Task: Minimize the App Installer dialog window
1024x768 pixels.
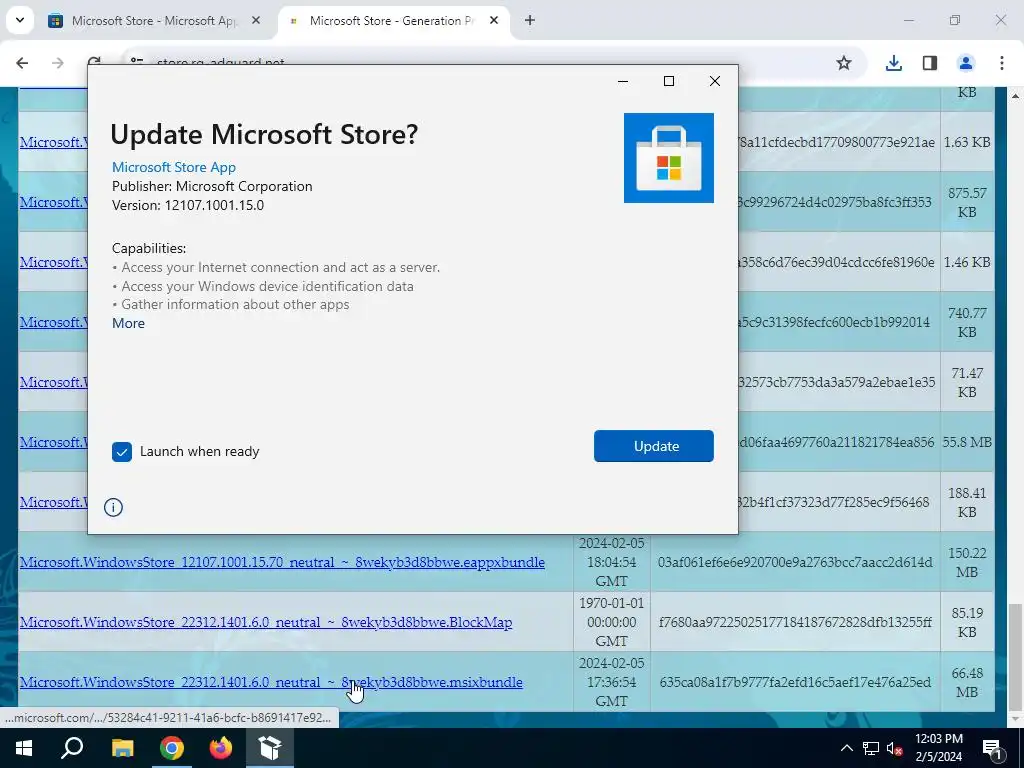Action: [623, 81]
